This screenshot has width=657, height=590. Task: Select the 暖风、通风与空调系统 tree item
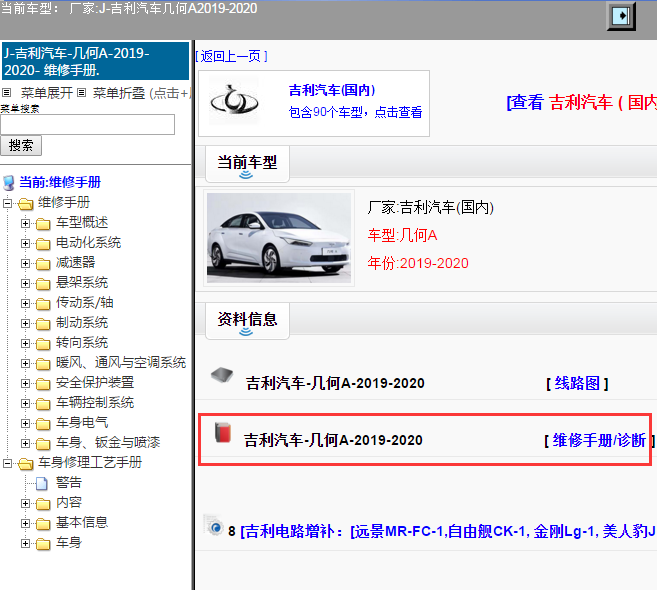pos(121,363)
